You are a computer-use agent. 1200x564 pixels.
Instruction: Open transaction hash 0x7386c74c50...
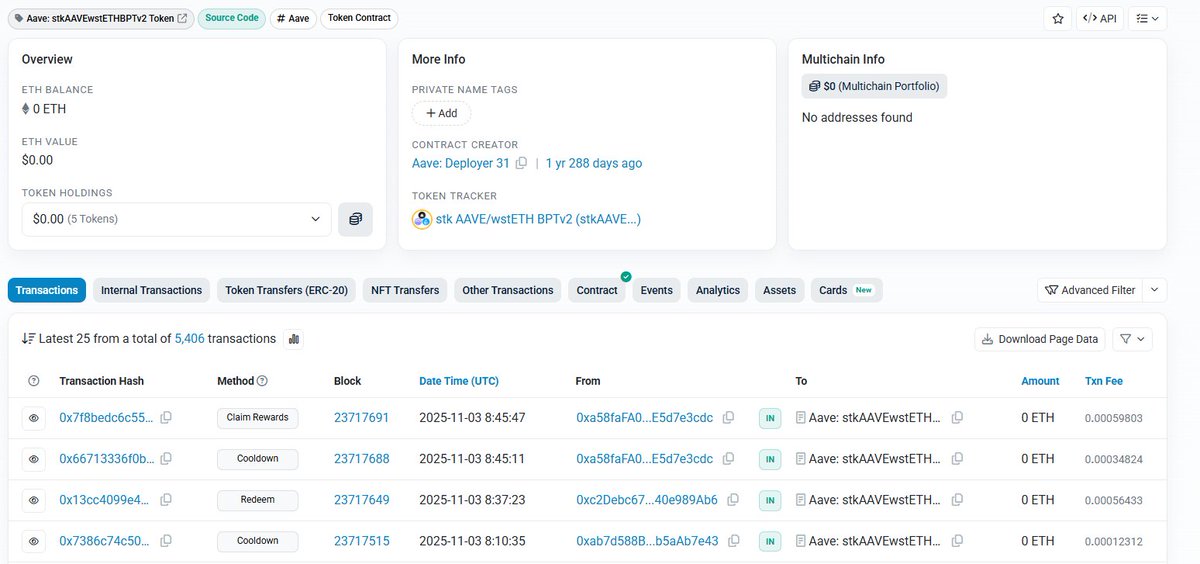point(105,541)
